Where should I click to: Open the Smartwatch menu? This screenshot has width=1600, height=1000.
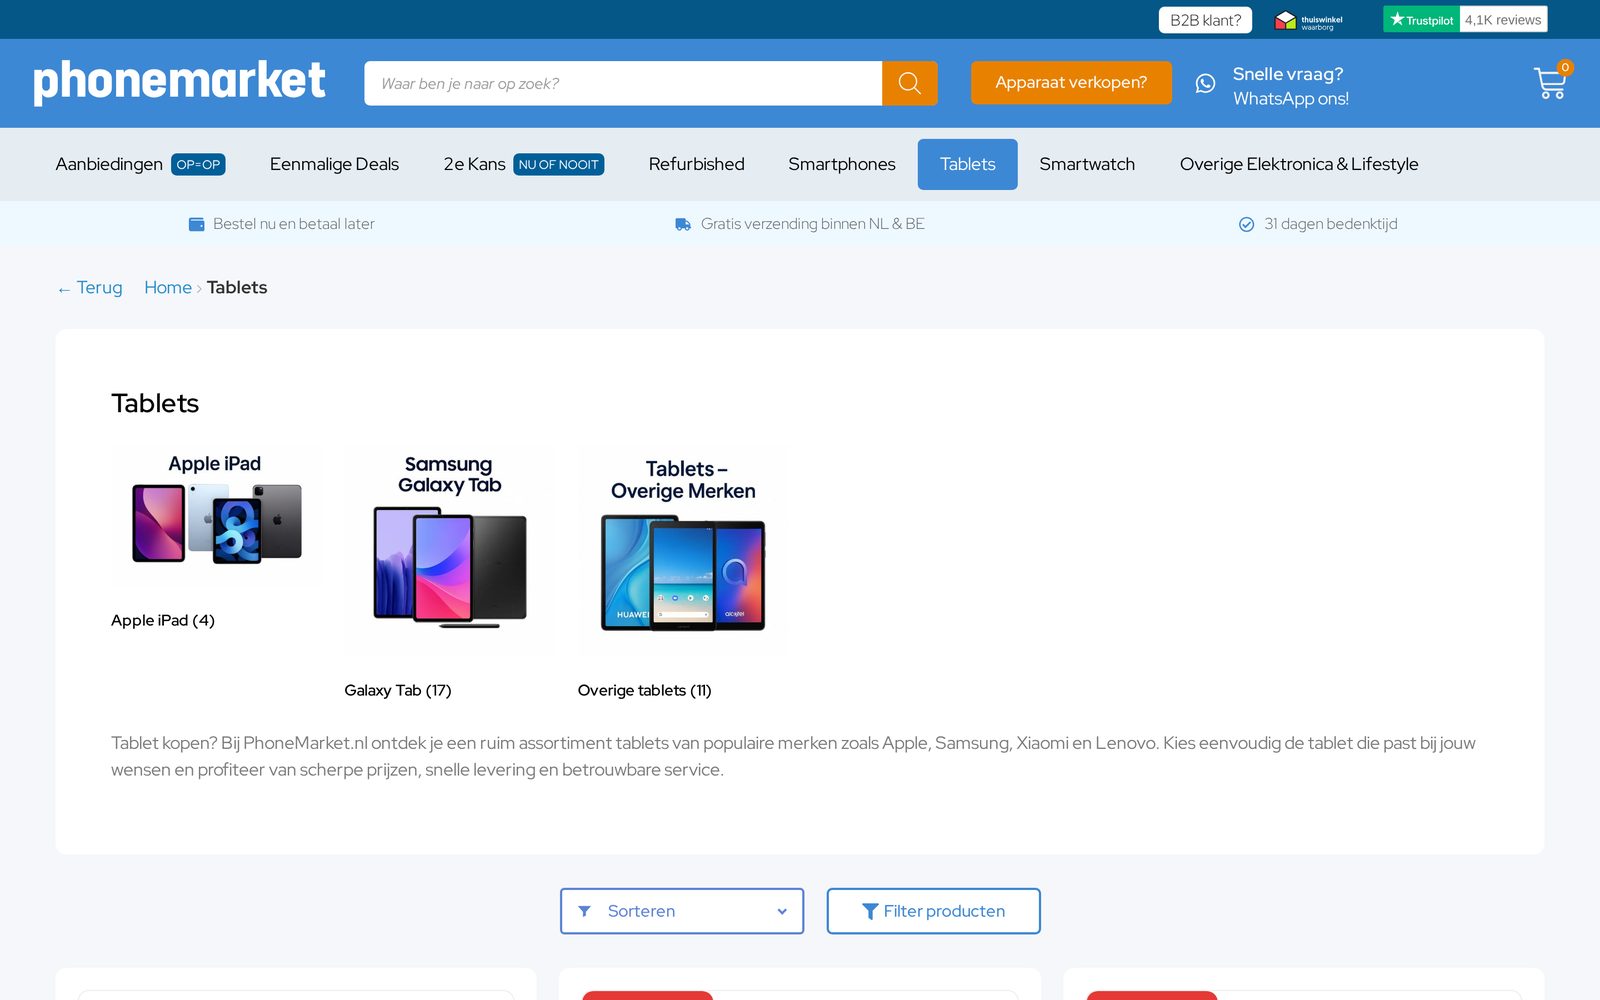tap(1087, 164)
